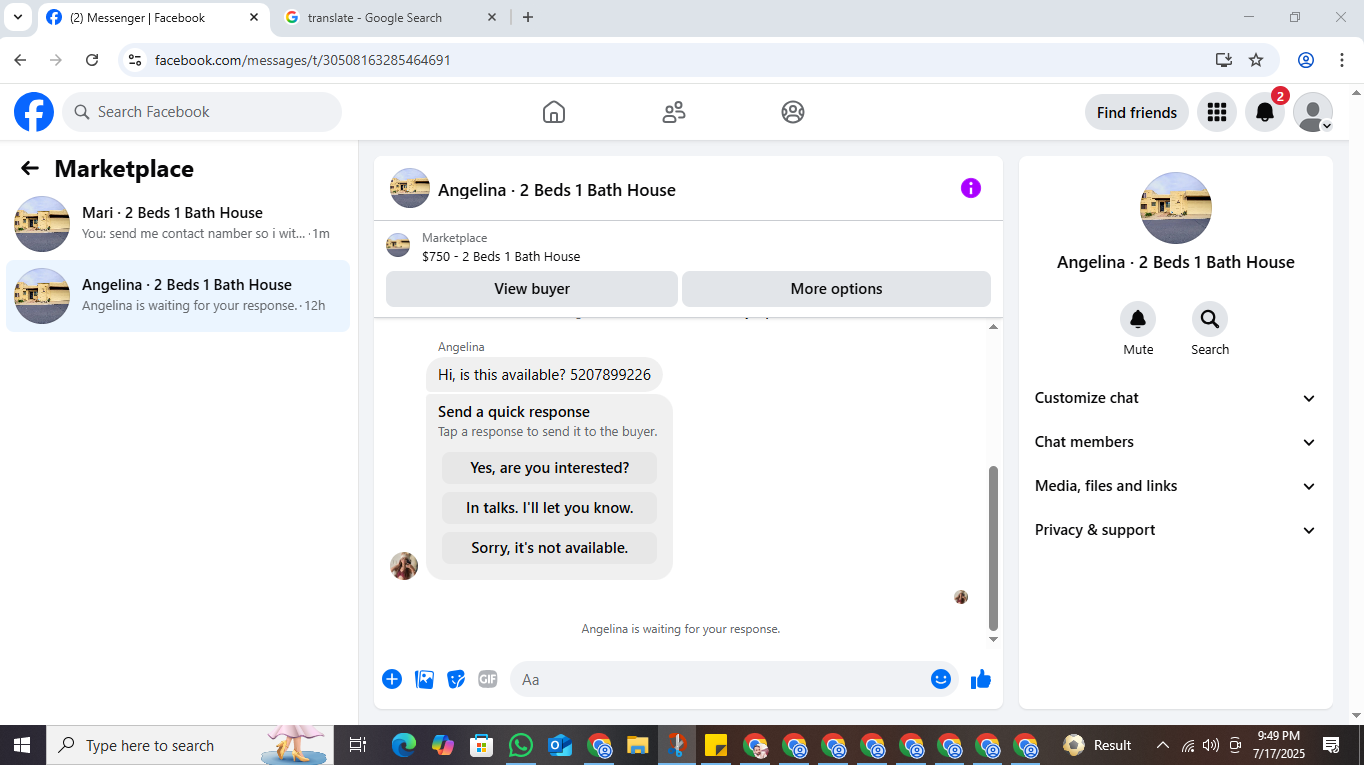Open the $750 - 2 Beds 1 Bath House listing
The height and width of the screenshot is (765, 1364).
pyautogui.click(x=501, y=257)
